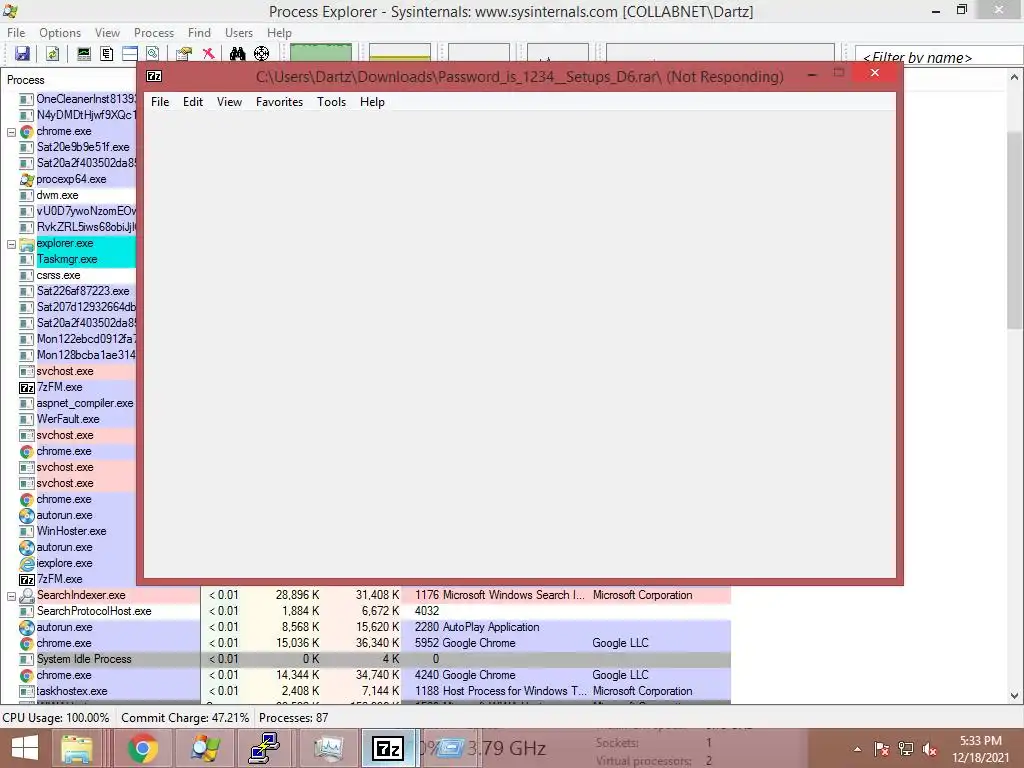This screenshot has height=768, width=1024.
Task: Click the procexp64.exe process icon
Action: (x=26, y=180)
